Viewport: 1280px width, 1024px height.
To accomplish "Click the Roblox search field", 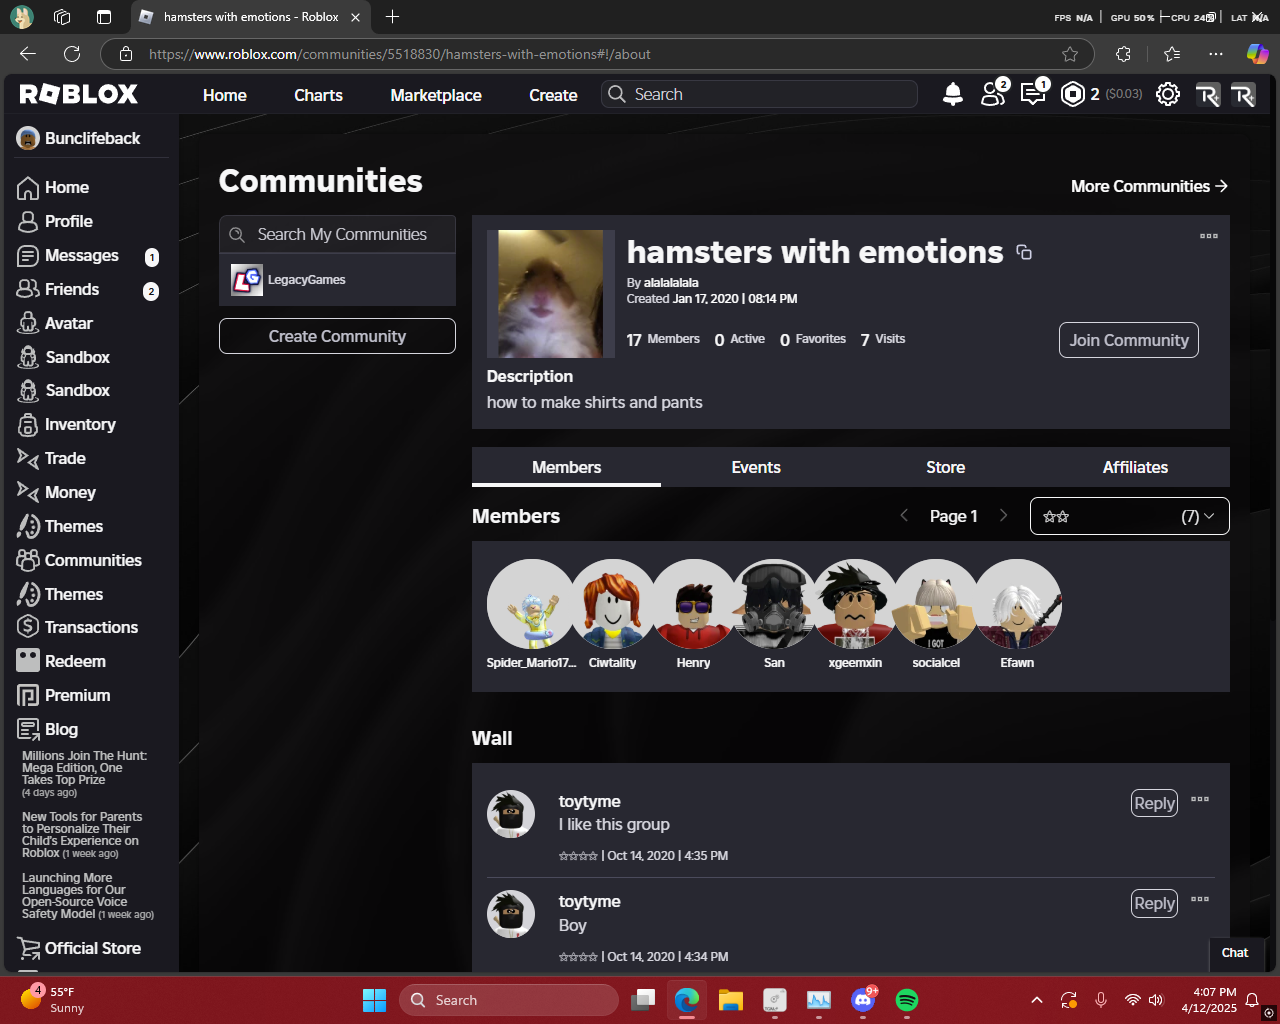I will [x=759, y=94].
